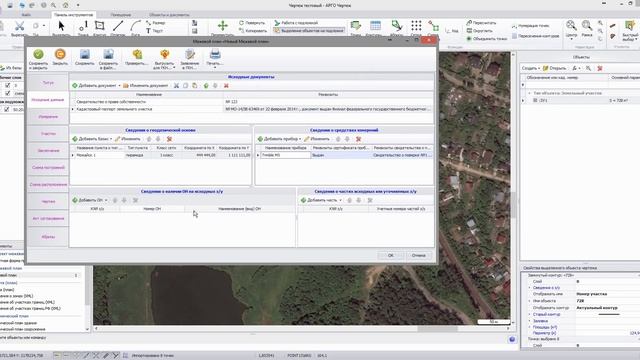
Task: Click Cancel (Отмена) button in dialog
Action: tap(418, 256)
